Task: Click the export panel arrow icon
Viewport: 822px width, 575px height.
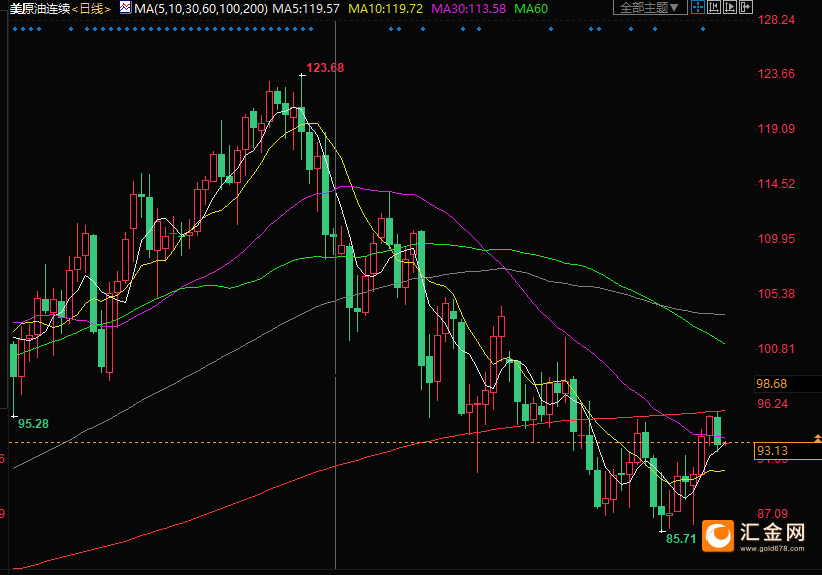Action: [x=746, y=7]
